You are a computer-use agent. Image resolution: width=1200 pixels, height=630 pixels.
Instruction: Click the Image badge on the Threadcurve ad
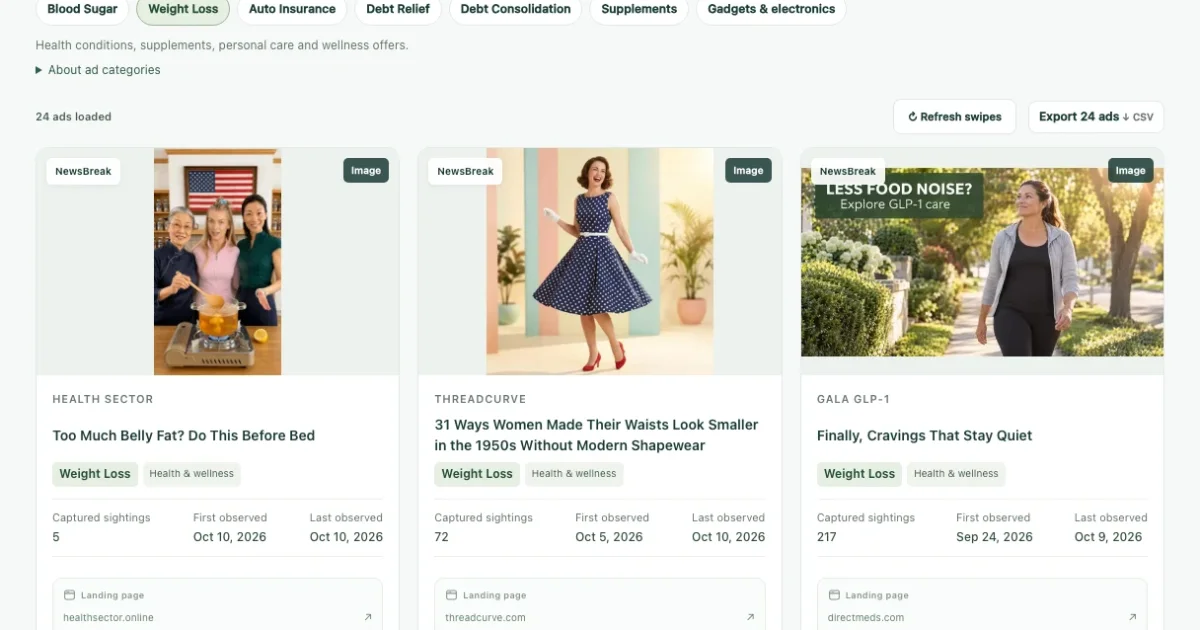pyautogui.click(x=748, y=171)
